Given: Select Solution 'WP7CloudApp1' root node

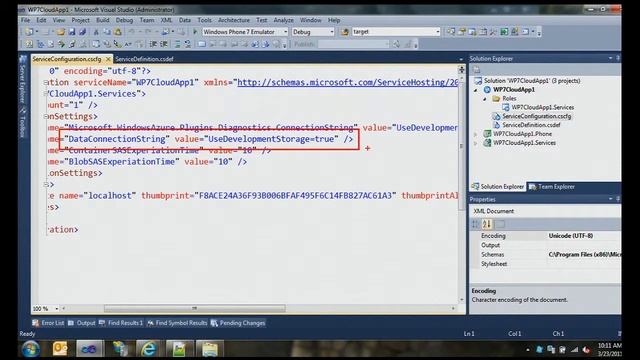Looking at the screenshot, I should click(532, 81).
